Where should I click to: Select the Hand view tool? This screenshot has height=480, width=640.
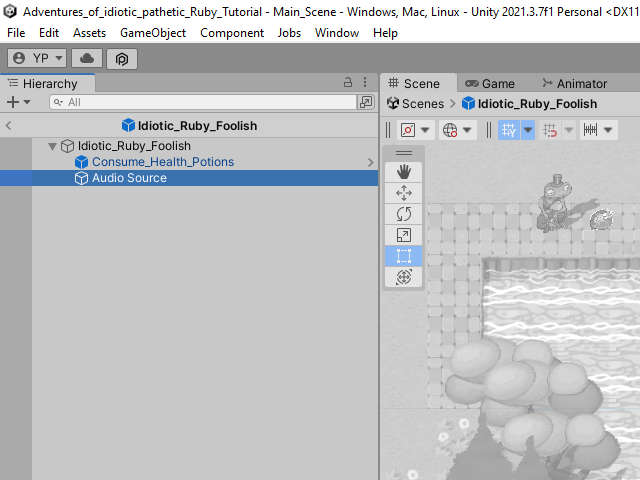[x=404, y=172]
